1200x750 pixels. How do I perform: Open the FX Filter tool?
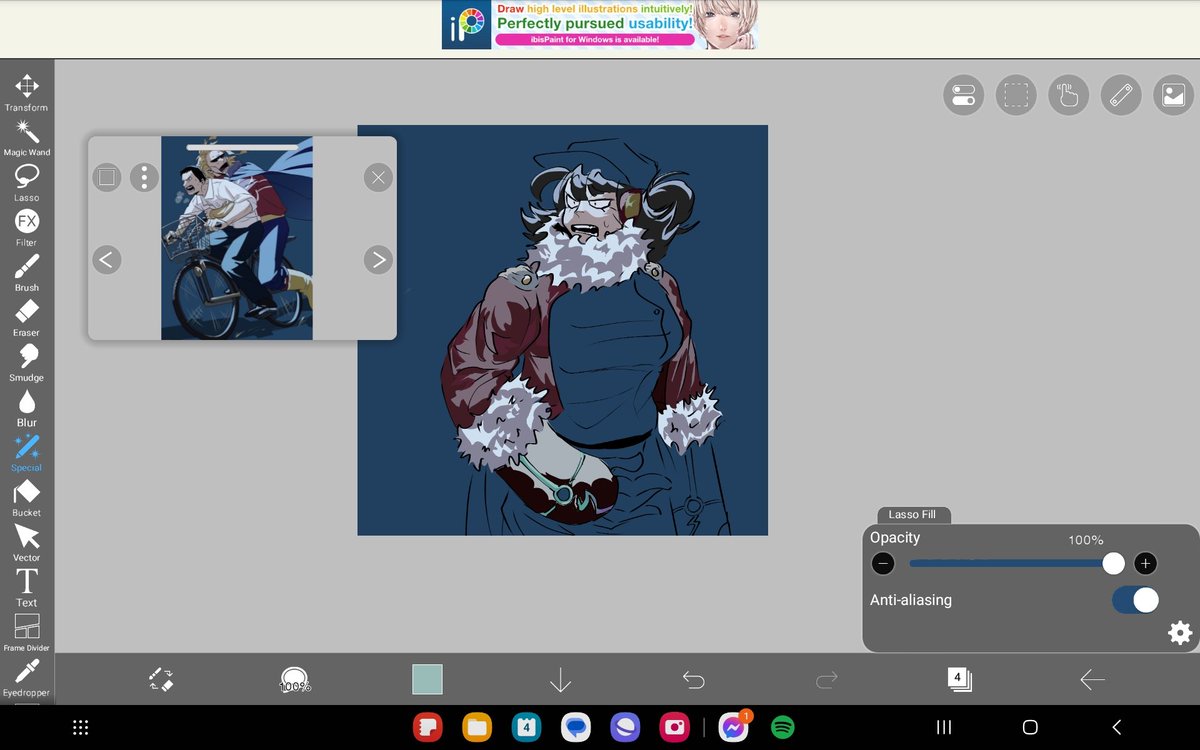click(x=27, y=228)
